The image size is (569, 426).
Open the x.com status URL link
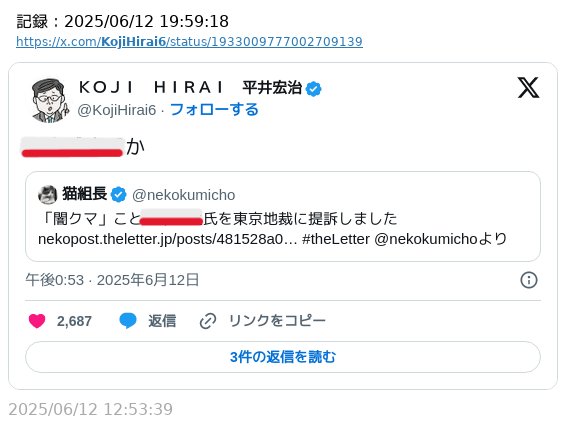click(x=189, y=42)
